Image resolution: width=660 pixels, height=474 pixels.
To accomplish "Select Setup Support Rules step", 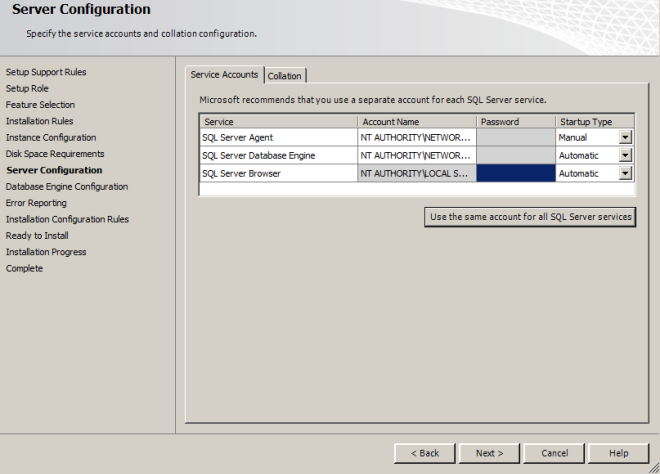I will 46,72.
